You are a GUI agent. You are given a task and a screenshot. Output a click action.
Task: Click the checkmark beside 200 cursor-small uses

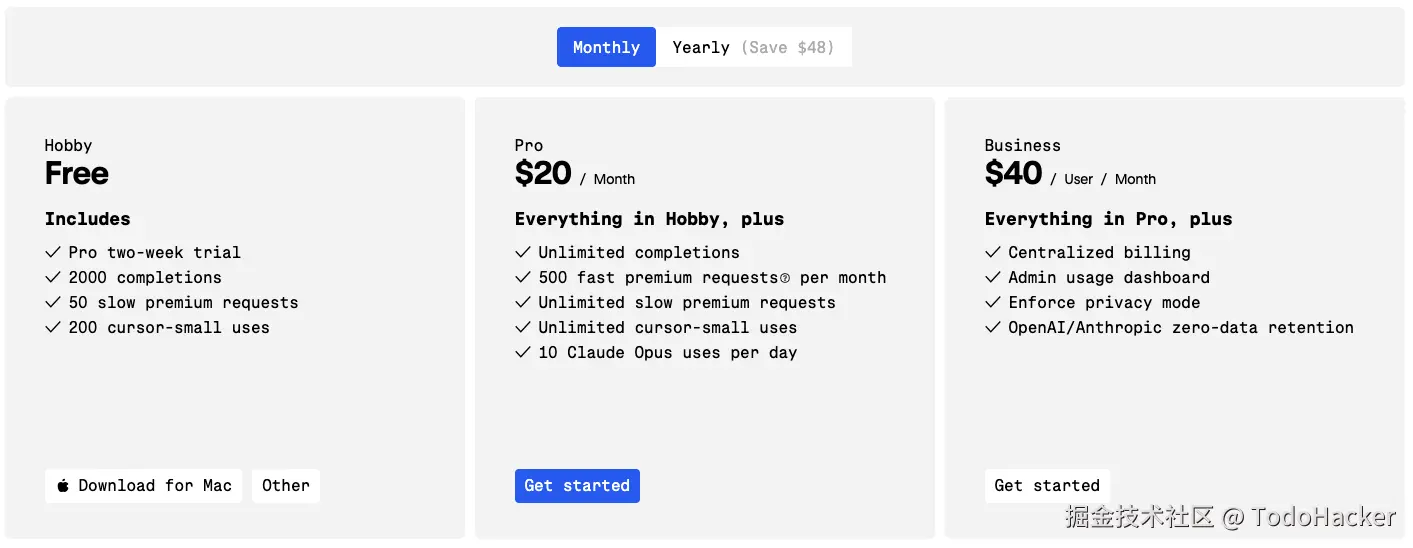[53, 328]
